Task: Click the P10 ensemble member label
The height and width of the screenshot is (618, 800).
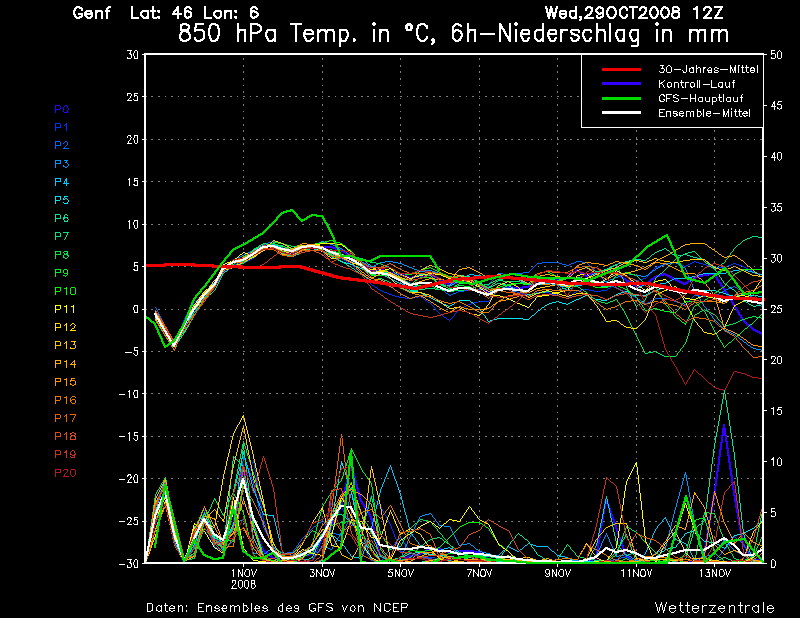Action: [x=64, y=291]
